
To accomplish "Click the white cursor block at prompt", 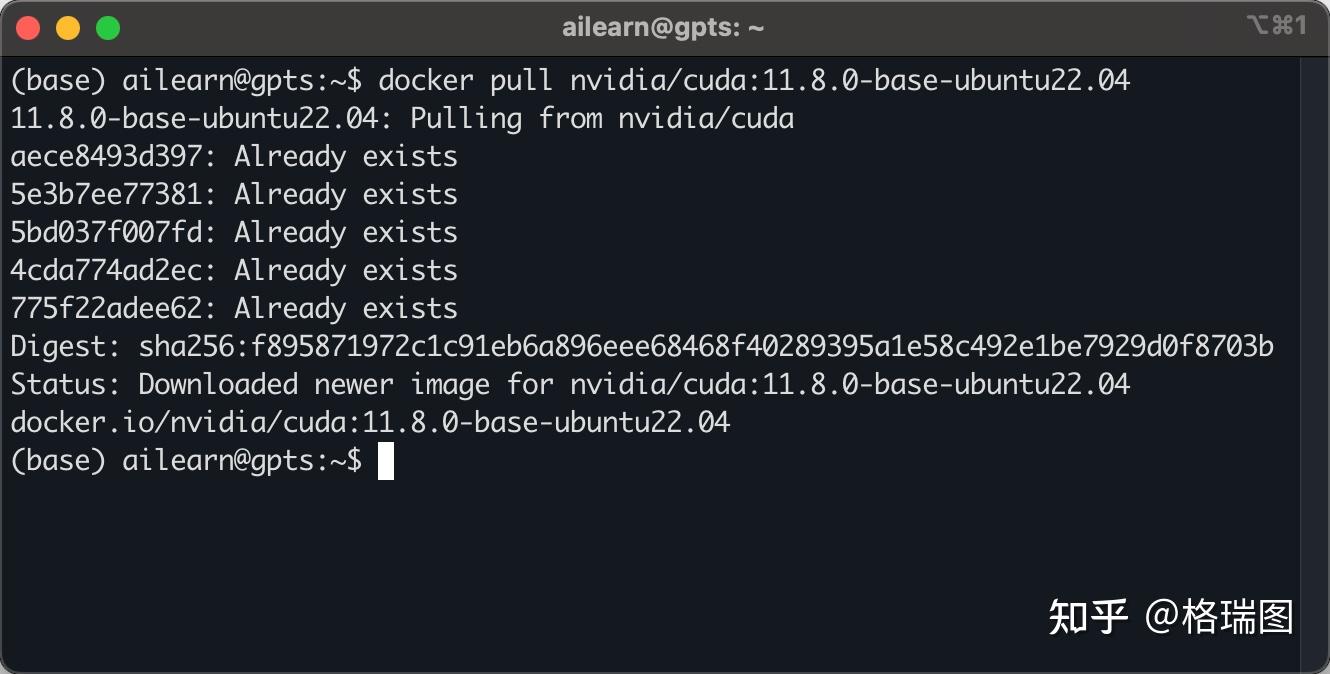I will (x=386, y=461).
